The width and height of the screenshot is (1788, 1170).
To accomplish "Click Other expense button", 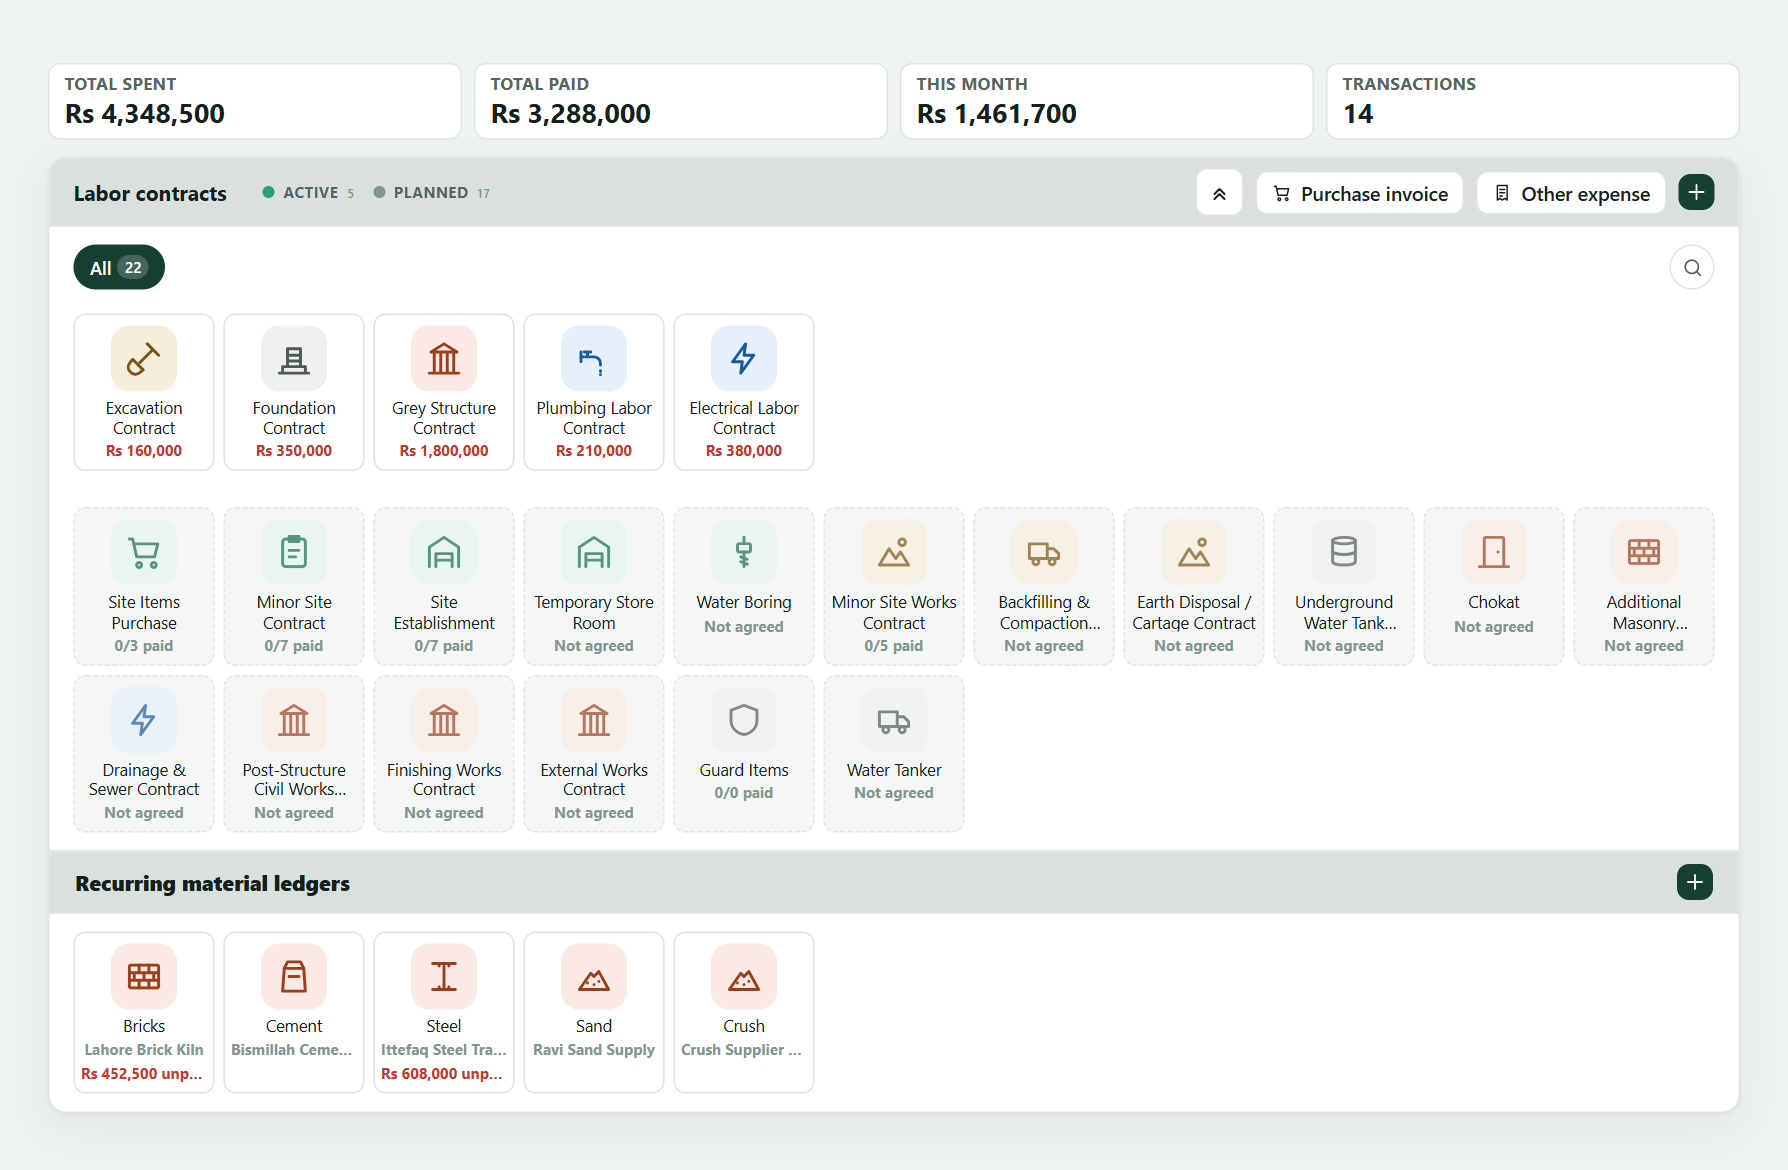I will coord(1571,193).
